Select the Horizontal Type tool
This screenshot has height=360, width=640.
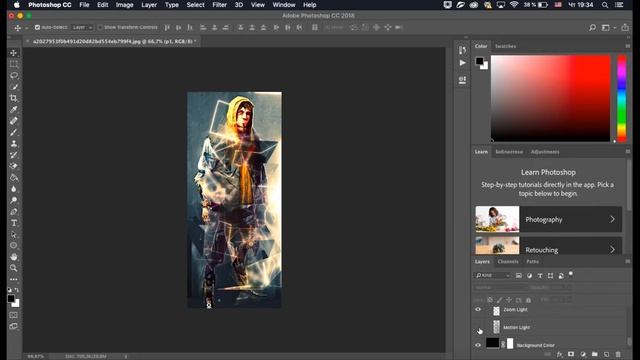[13, 223]
